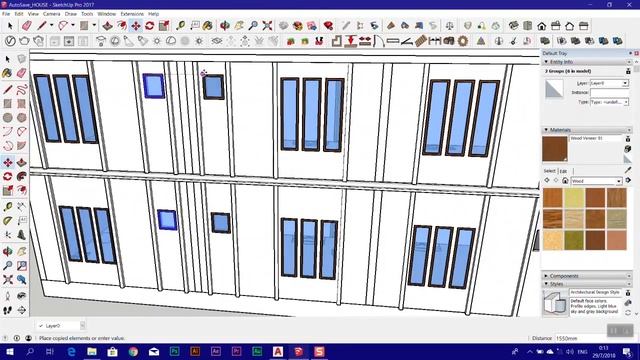Pick the first wood swatch in top row
This screenshot has width=640, height=360.
point(553,198)
